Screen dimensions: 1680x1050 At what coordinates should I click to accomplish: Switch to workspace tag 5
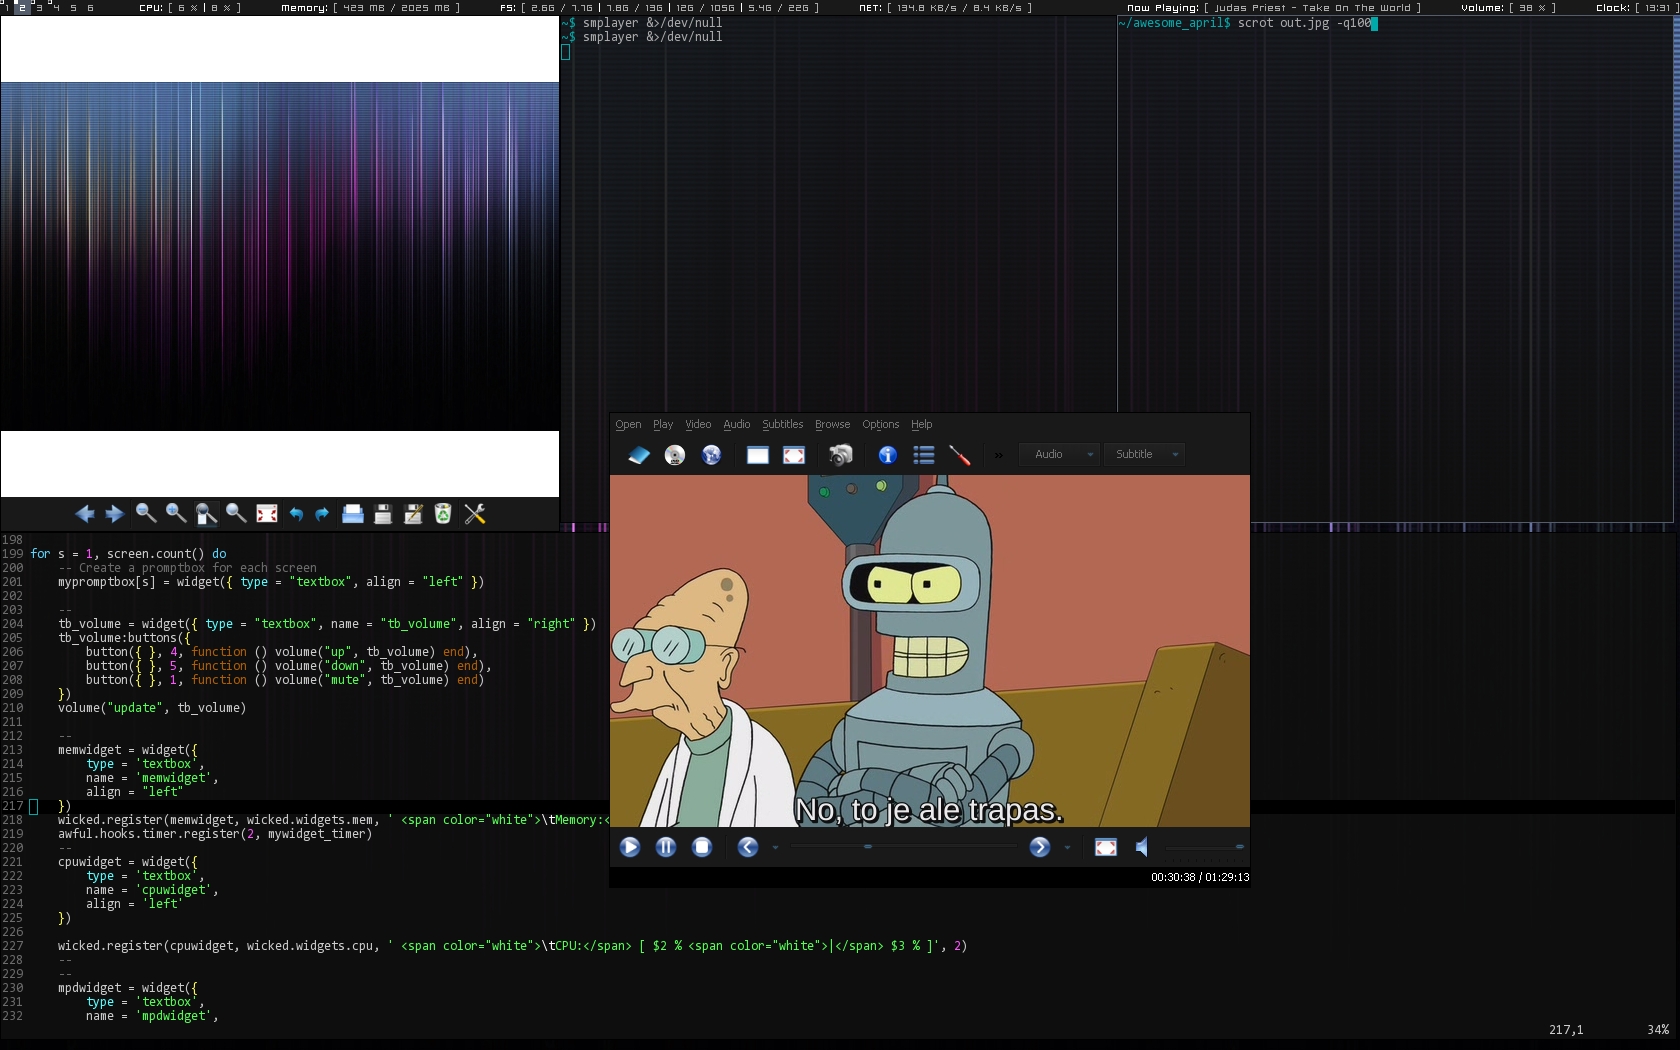[73, 7]
